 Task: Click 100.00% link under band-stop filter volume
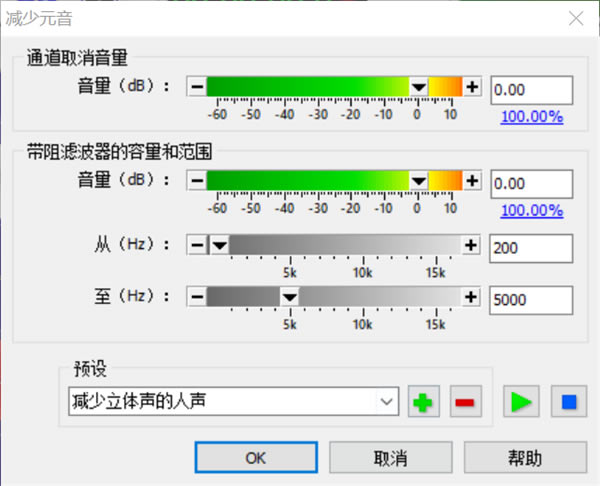(x=531, y=210)
